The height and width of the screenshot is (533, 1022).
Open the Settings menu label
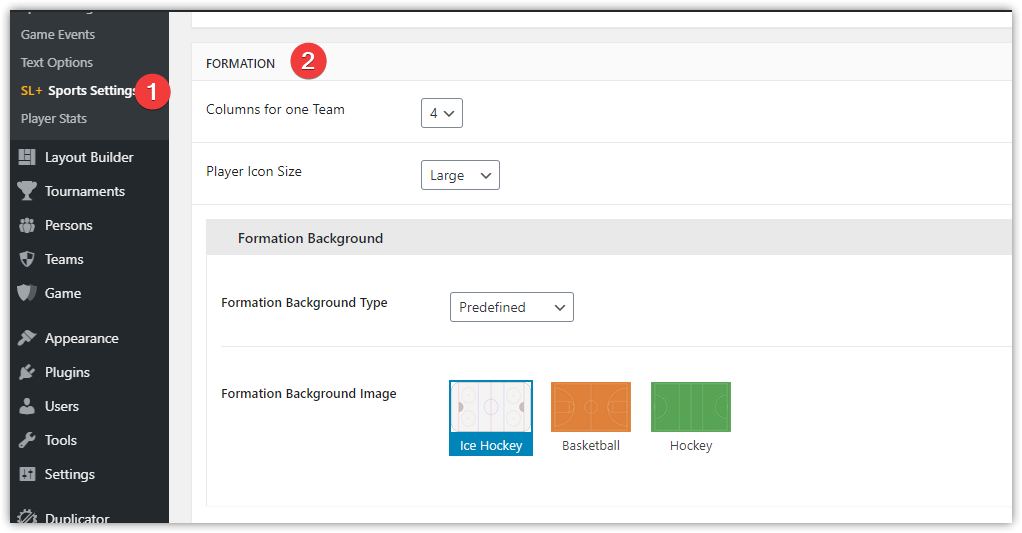(x=69, y=474)
